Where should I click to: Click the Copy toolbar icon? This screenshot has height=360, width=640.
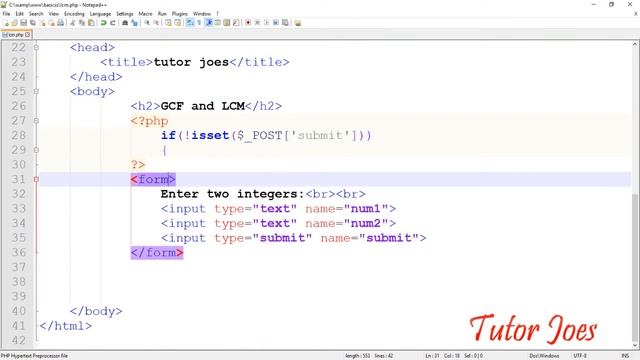click(x=82, y=23)
